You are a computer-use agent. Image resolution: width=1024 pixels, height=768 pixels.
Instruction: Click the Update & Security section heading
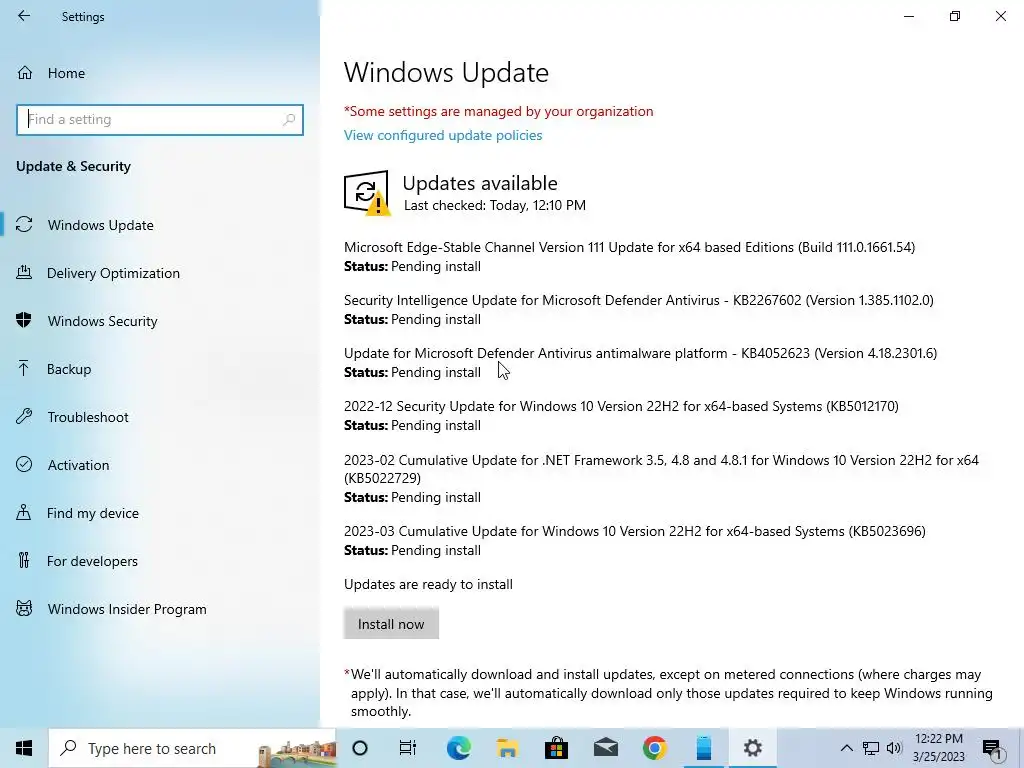coord(73,167)
